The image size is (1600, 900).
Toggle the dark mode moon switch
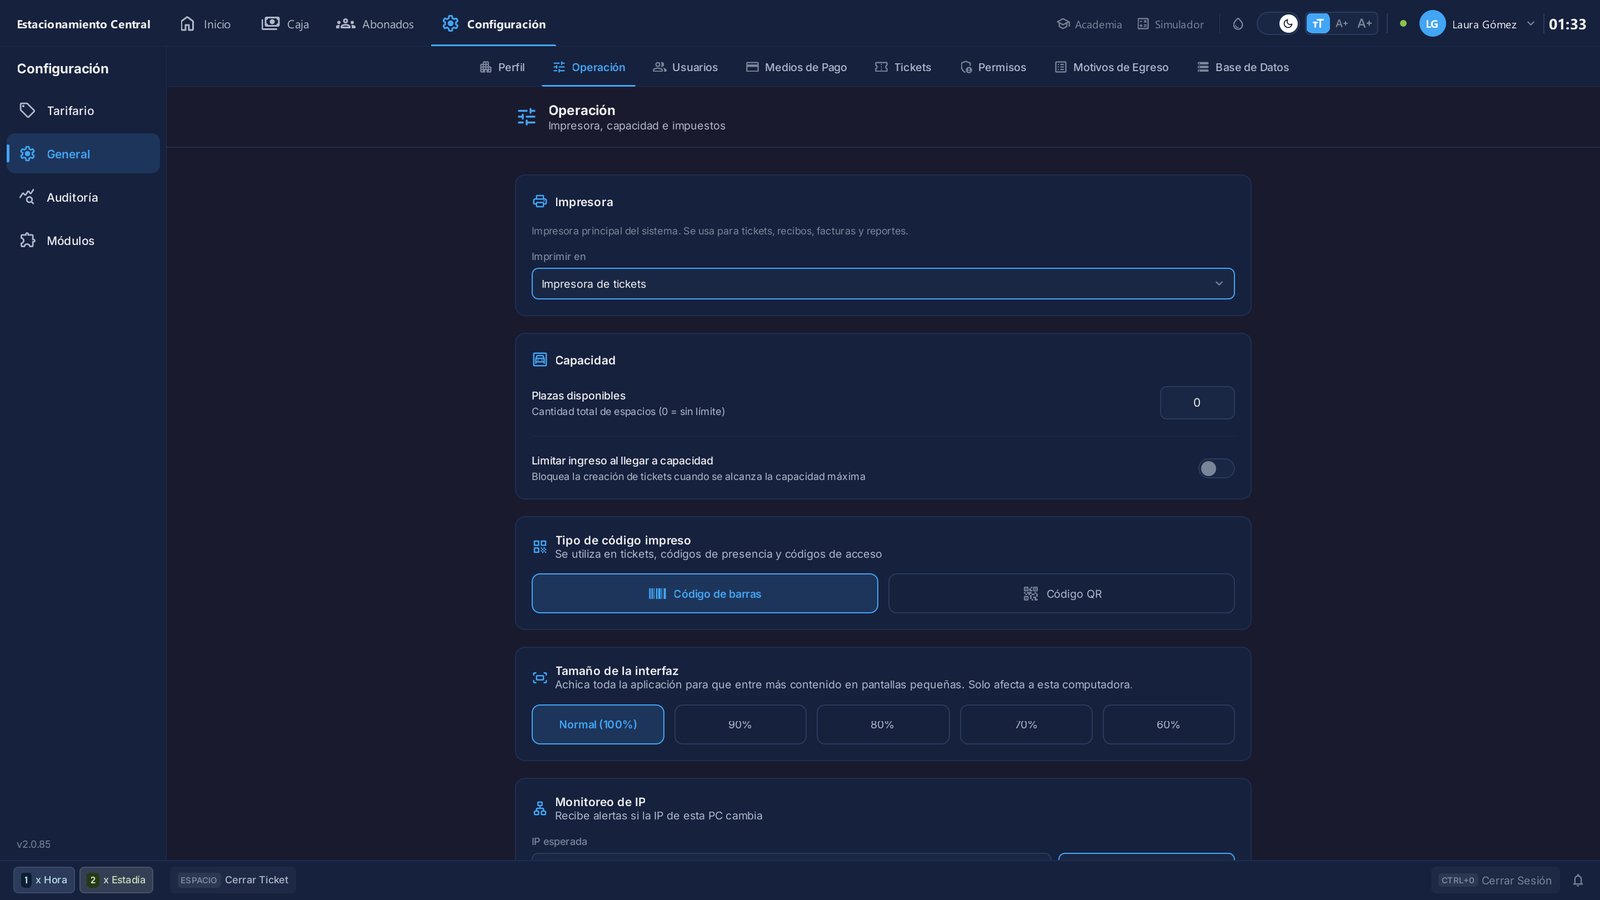(x=1278, y=24)
